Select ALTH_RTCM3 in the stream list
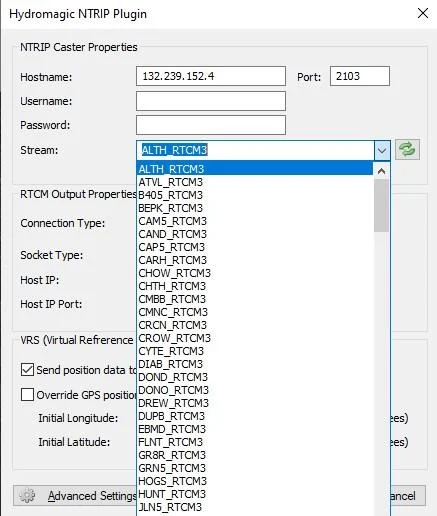Image resolution: width=437 pixels, height=516 pixels. click(255, 169)
